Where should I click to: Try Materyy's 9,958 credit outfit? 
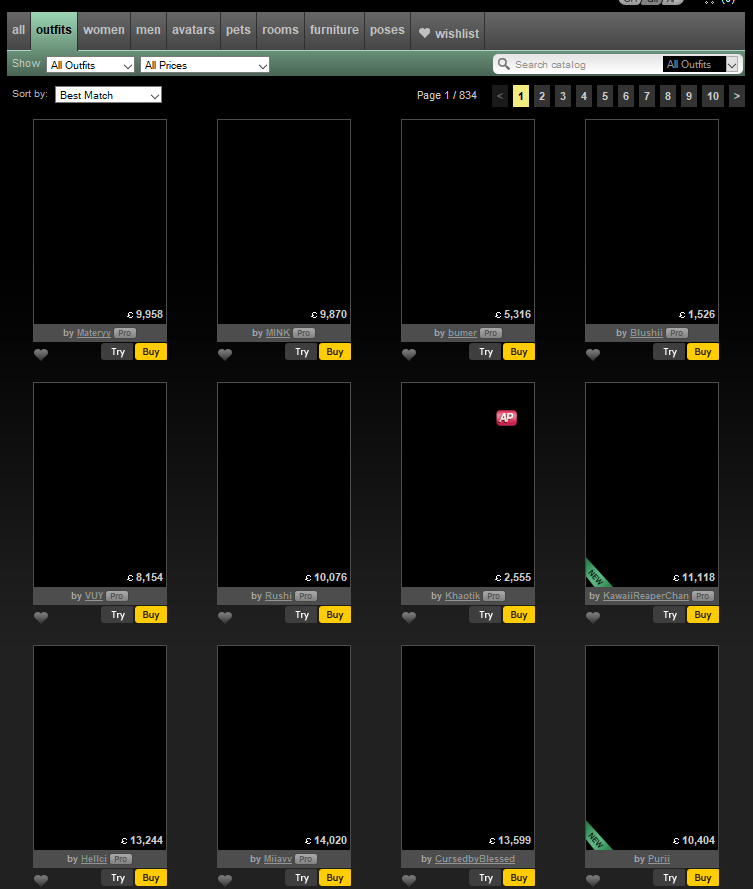117,352
